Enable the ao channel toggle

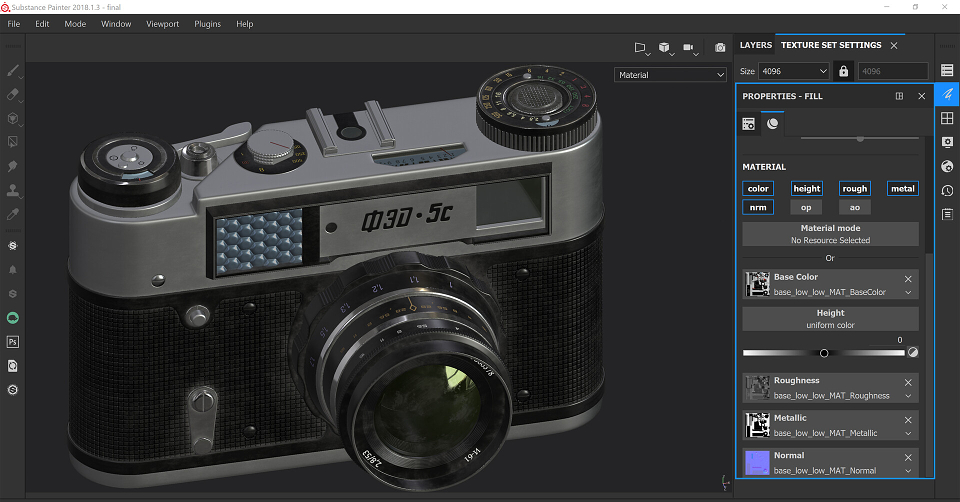point(855,208)
